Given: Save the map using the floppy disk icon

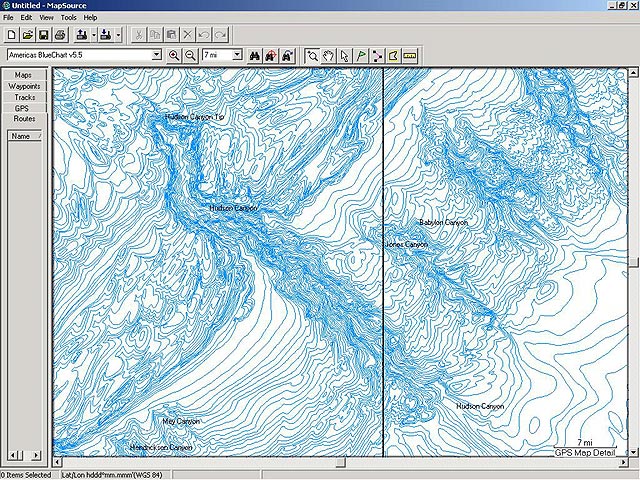Looking at the screenshot, I should coord(43,35).
